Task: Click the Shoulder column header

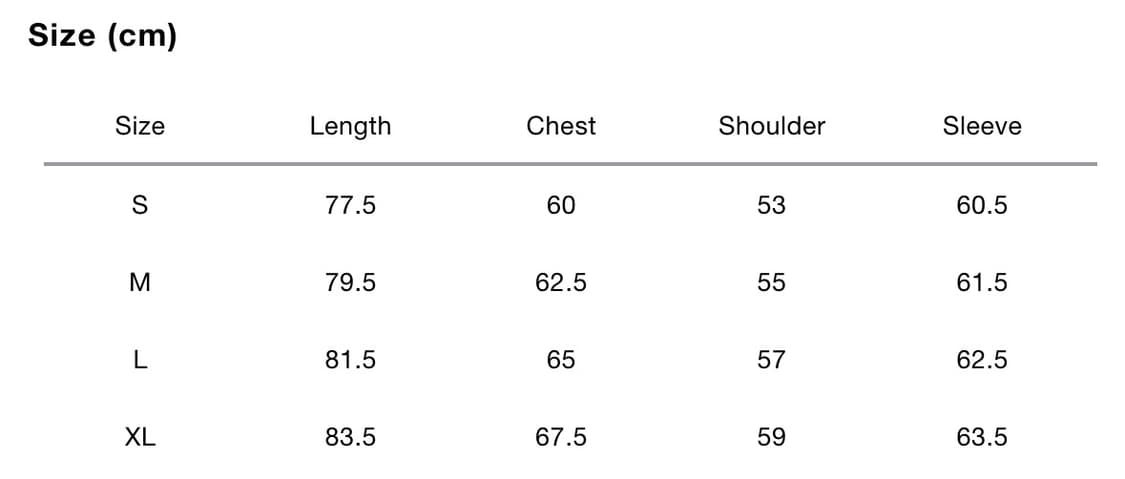Action: tap(772, 126)
